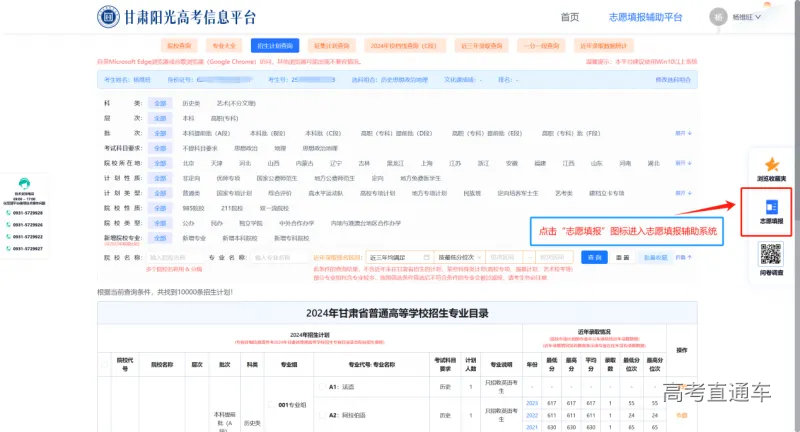800x432 pixels.
Task: Select 艺术(不分文理) in 科类 row
Action: (x=236, y=104)
